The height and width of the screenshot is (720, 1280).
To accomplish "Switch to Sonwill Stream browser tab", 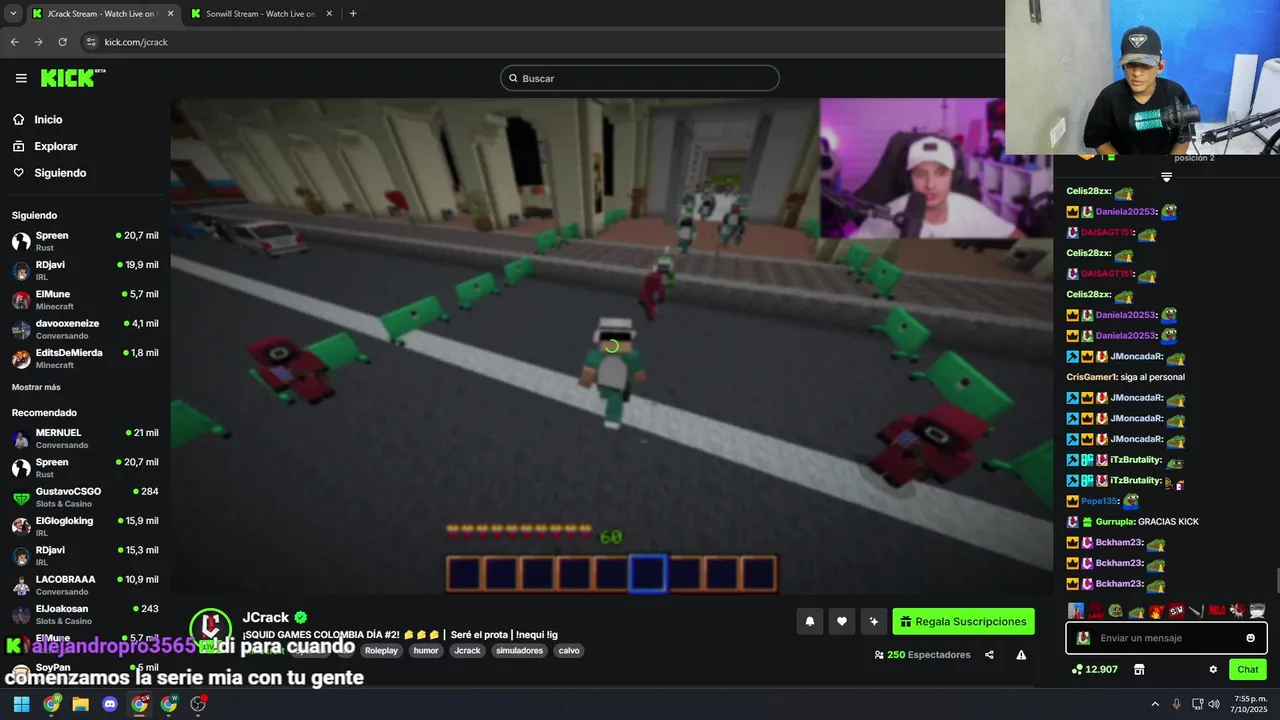I will [260, 14].
